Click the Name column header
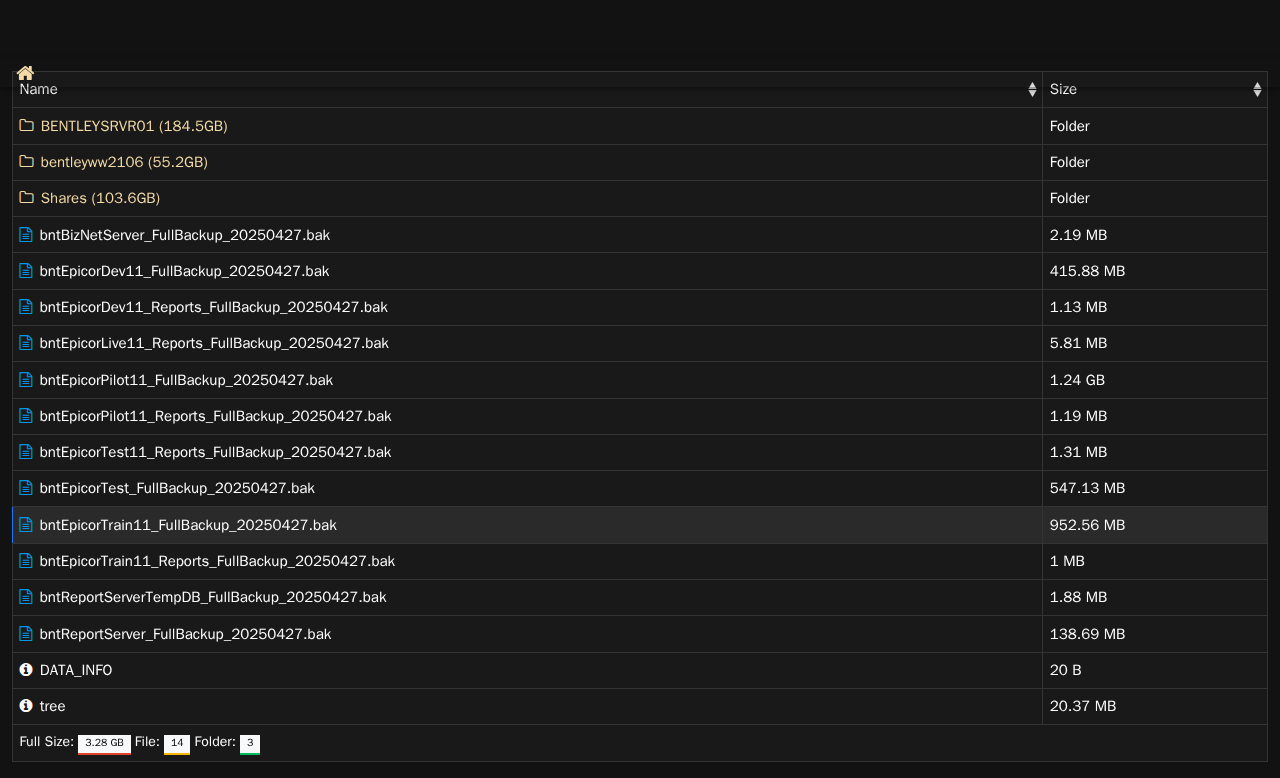 pos(527,90)
